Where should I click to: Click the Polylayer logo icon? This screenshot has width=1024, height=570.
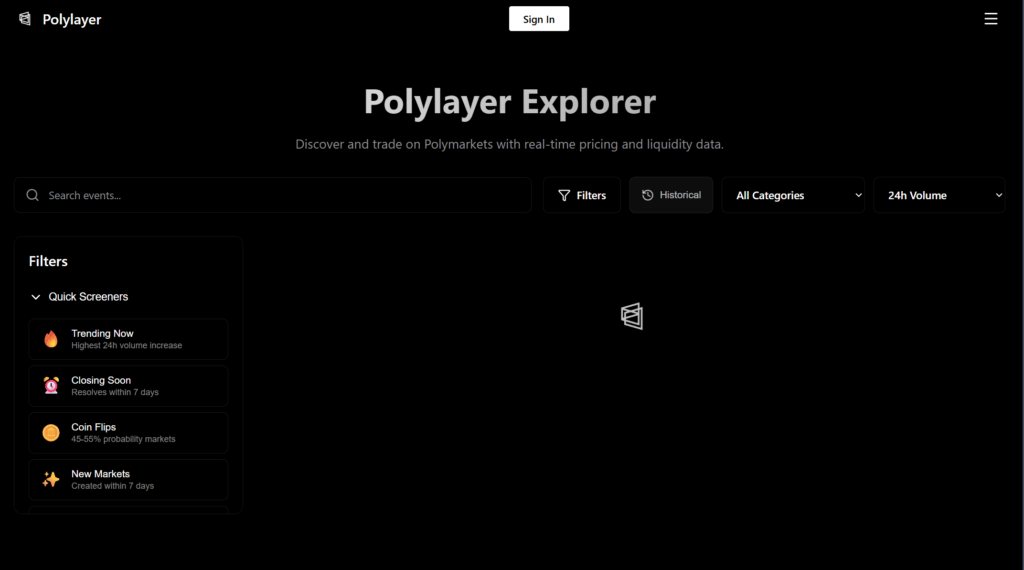click(x=25, y=19)
